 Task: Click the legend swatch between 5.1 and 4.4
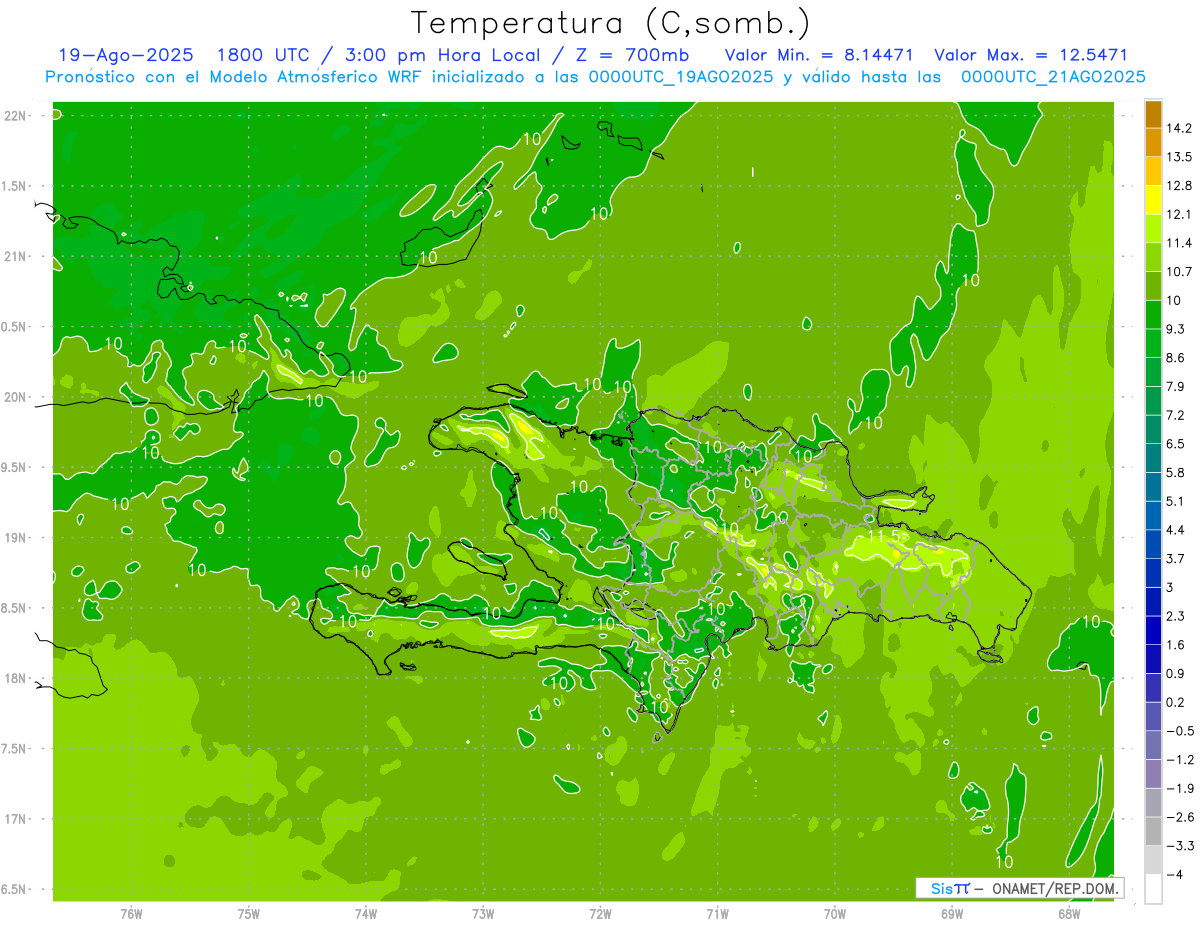(1153, 515)
